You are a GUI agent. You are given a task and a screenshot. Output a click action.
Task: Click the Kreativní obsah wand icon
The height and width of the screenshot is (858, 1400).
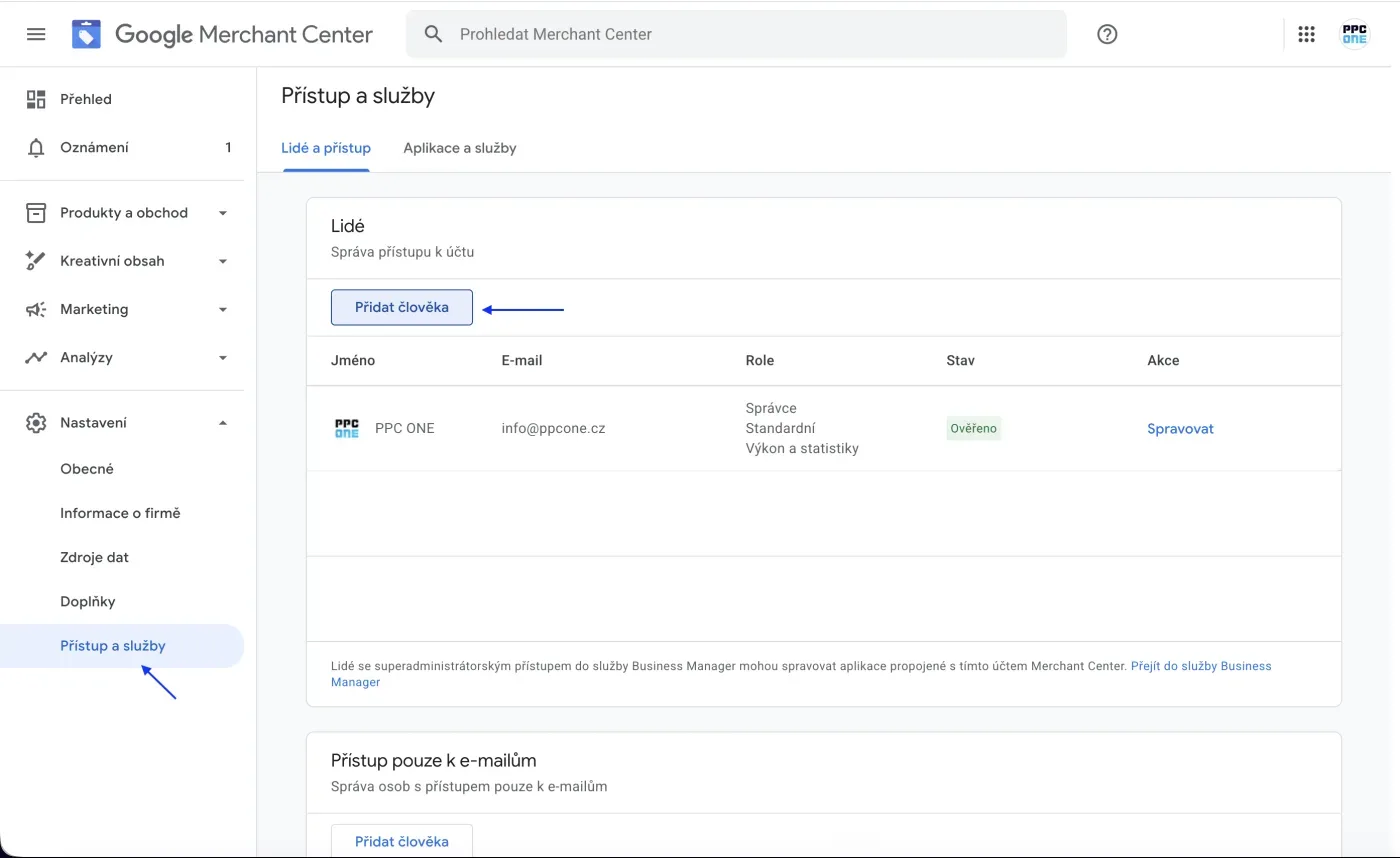click(36, 261)
